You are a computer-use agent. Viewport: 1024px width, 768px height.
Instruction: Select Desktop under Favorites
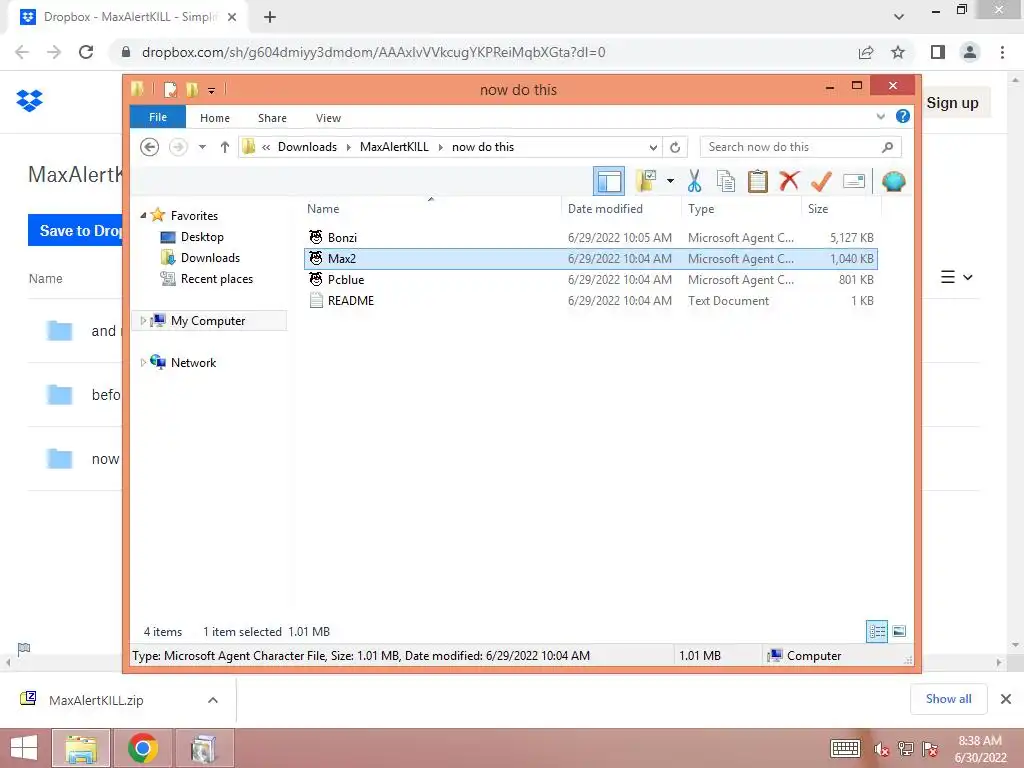[202, 236]
